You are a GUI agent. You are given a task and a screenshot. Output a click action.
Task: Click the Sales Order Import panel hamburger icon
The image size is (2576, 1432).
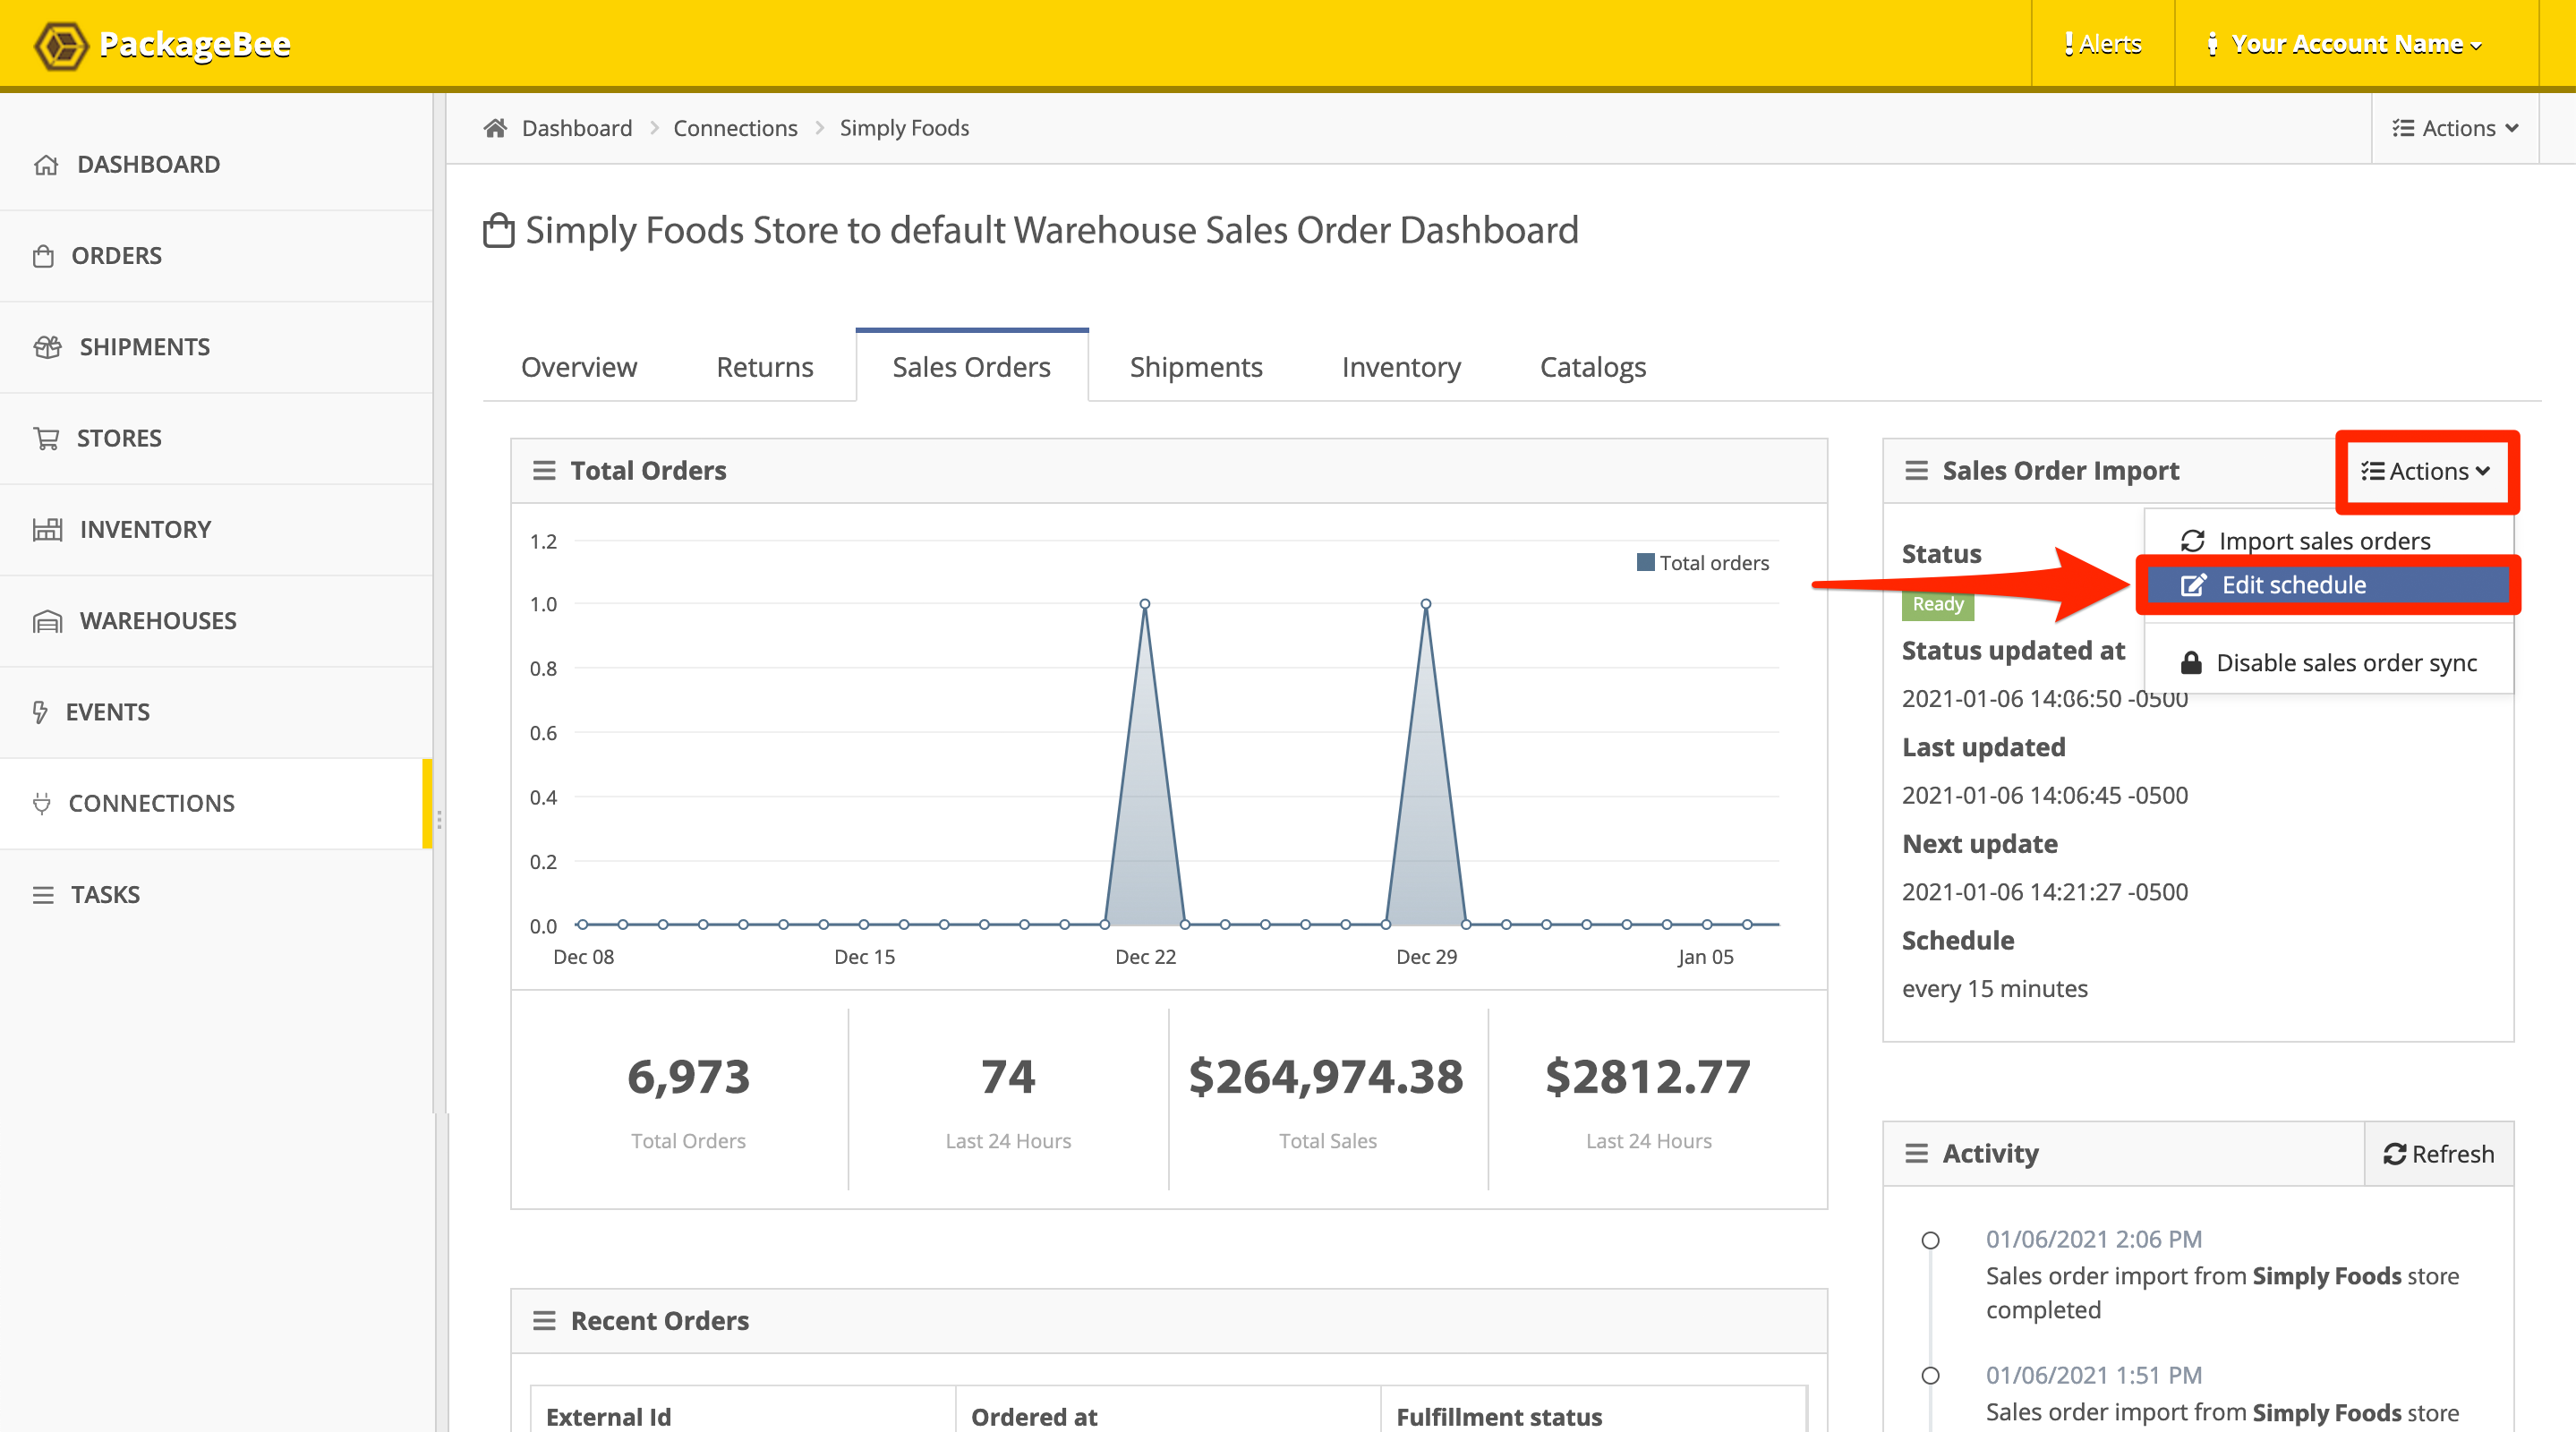pos(1916,470)
